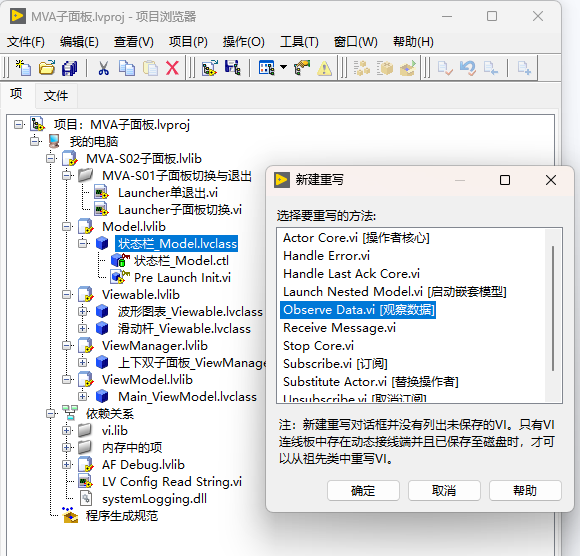Switch to the 项 tab

[16, 94]
